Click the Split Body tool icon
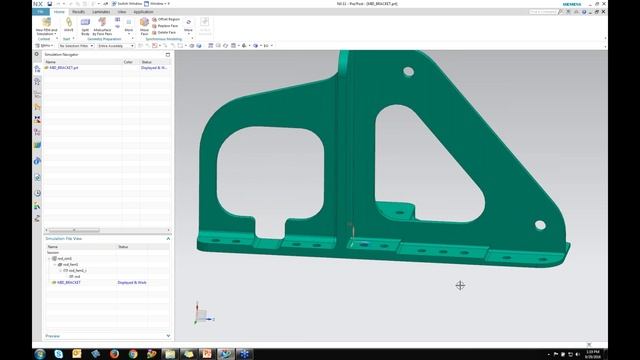This screenshot has width=640, height=360. point(85,22)
